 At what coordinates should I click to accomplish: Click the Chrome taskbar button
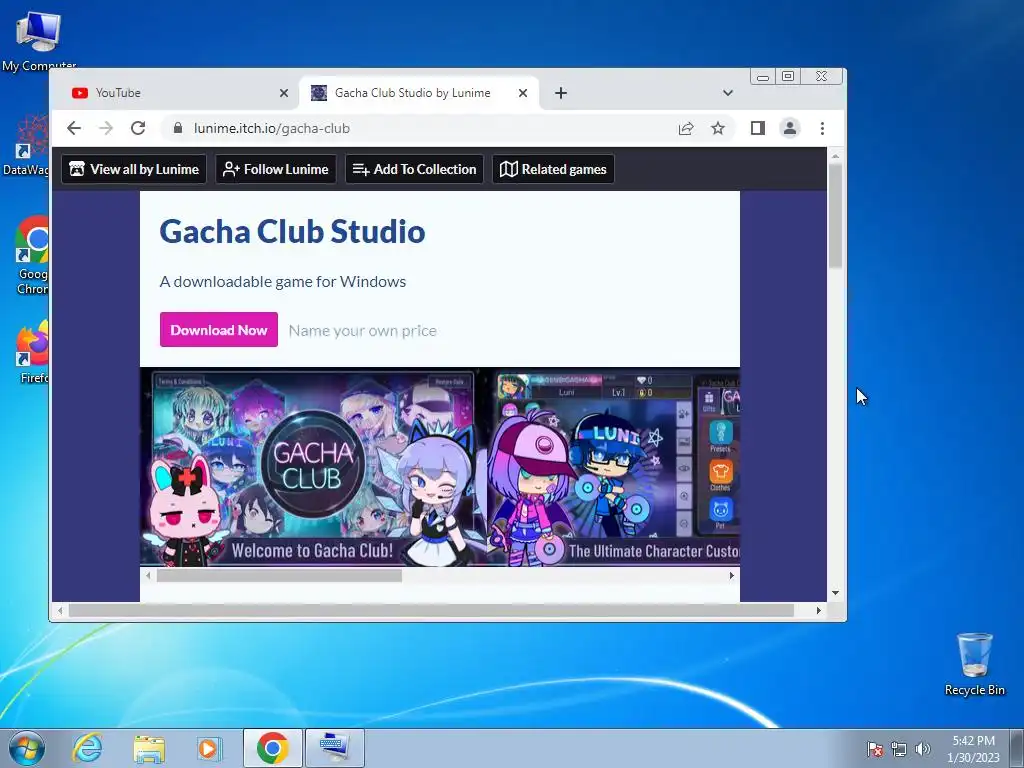click(x=273, y=748)
